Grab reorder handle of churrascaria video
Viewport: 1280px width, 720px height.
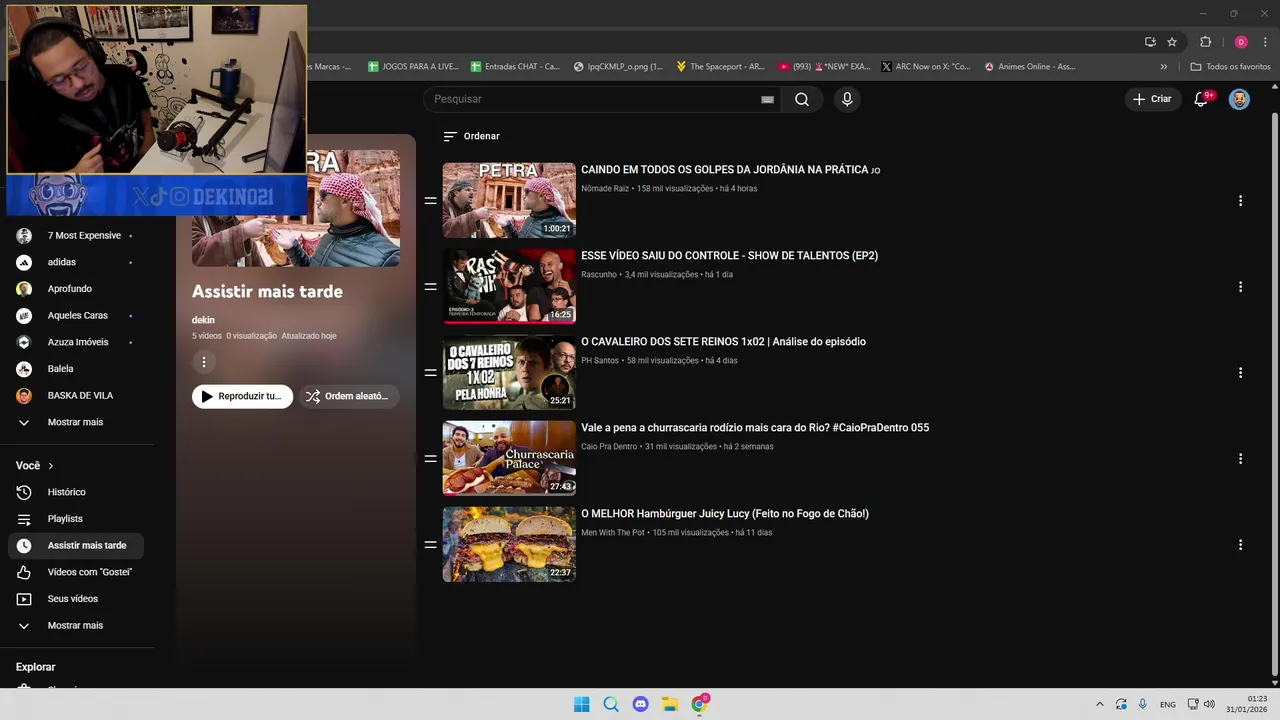click(430, 459)
